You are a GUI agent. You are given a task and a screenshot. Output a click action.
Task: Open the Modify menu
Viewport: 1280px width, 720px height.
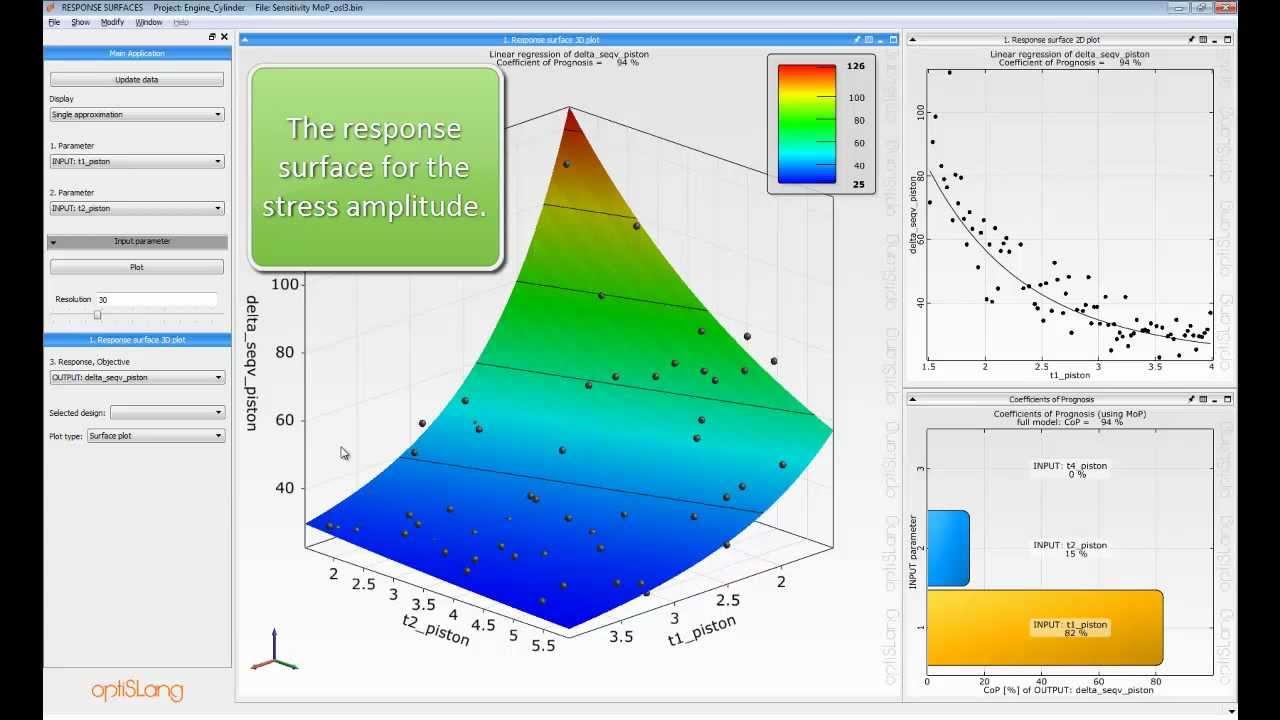112,22
